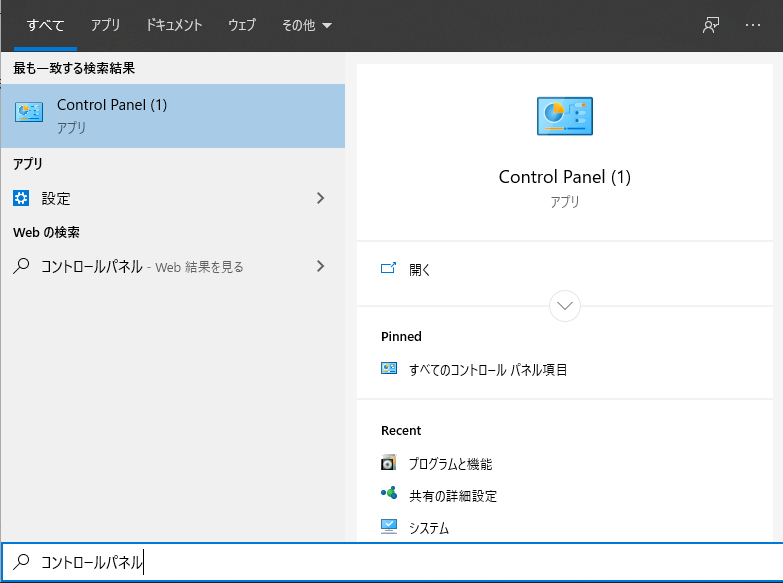
Task: Click the web search magnifier icon
Action: click(x=21, y=266)
